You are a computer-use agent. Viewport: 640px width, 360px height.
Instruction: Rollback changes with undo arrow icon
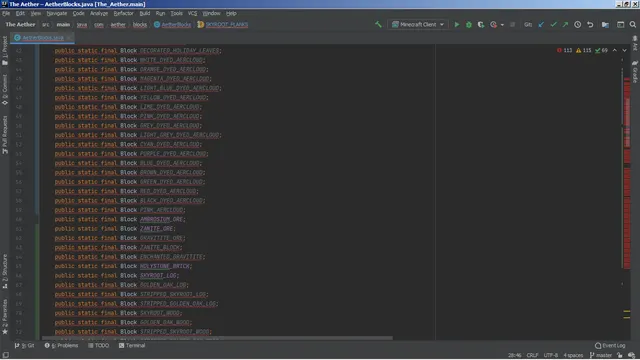tap(590, 24)
